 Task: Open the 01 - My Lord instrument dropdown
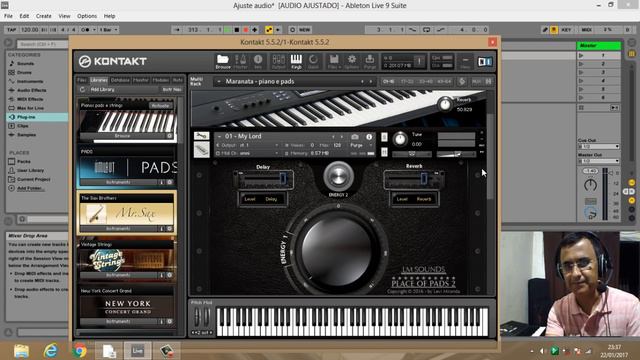[x=220, y=136]
